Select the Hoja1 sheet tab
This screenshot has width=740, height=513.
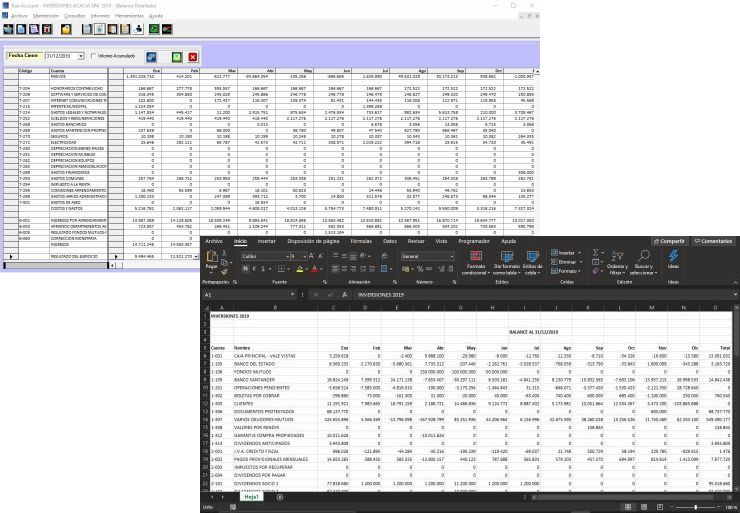[x=251, y=497]
